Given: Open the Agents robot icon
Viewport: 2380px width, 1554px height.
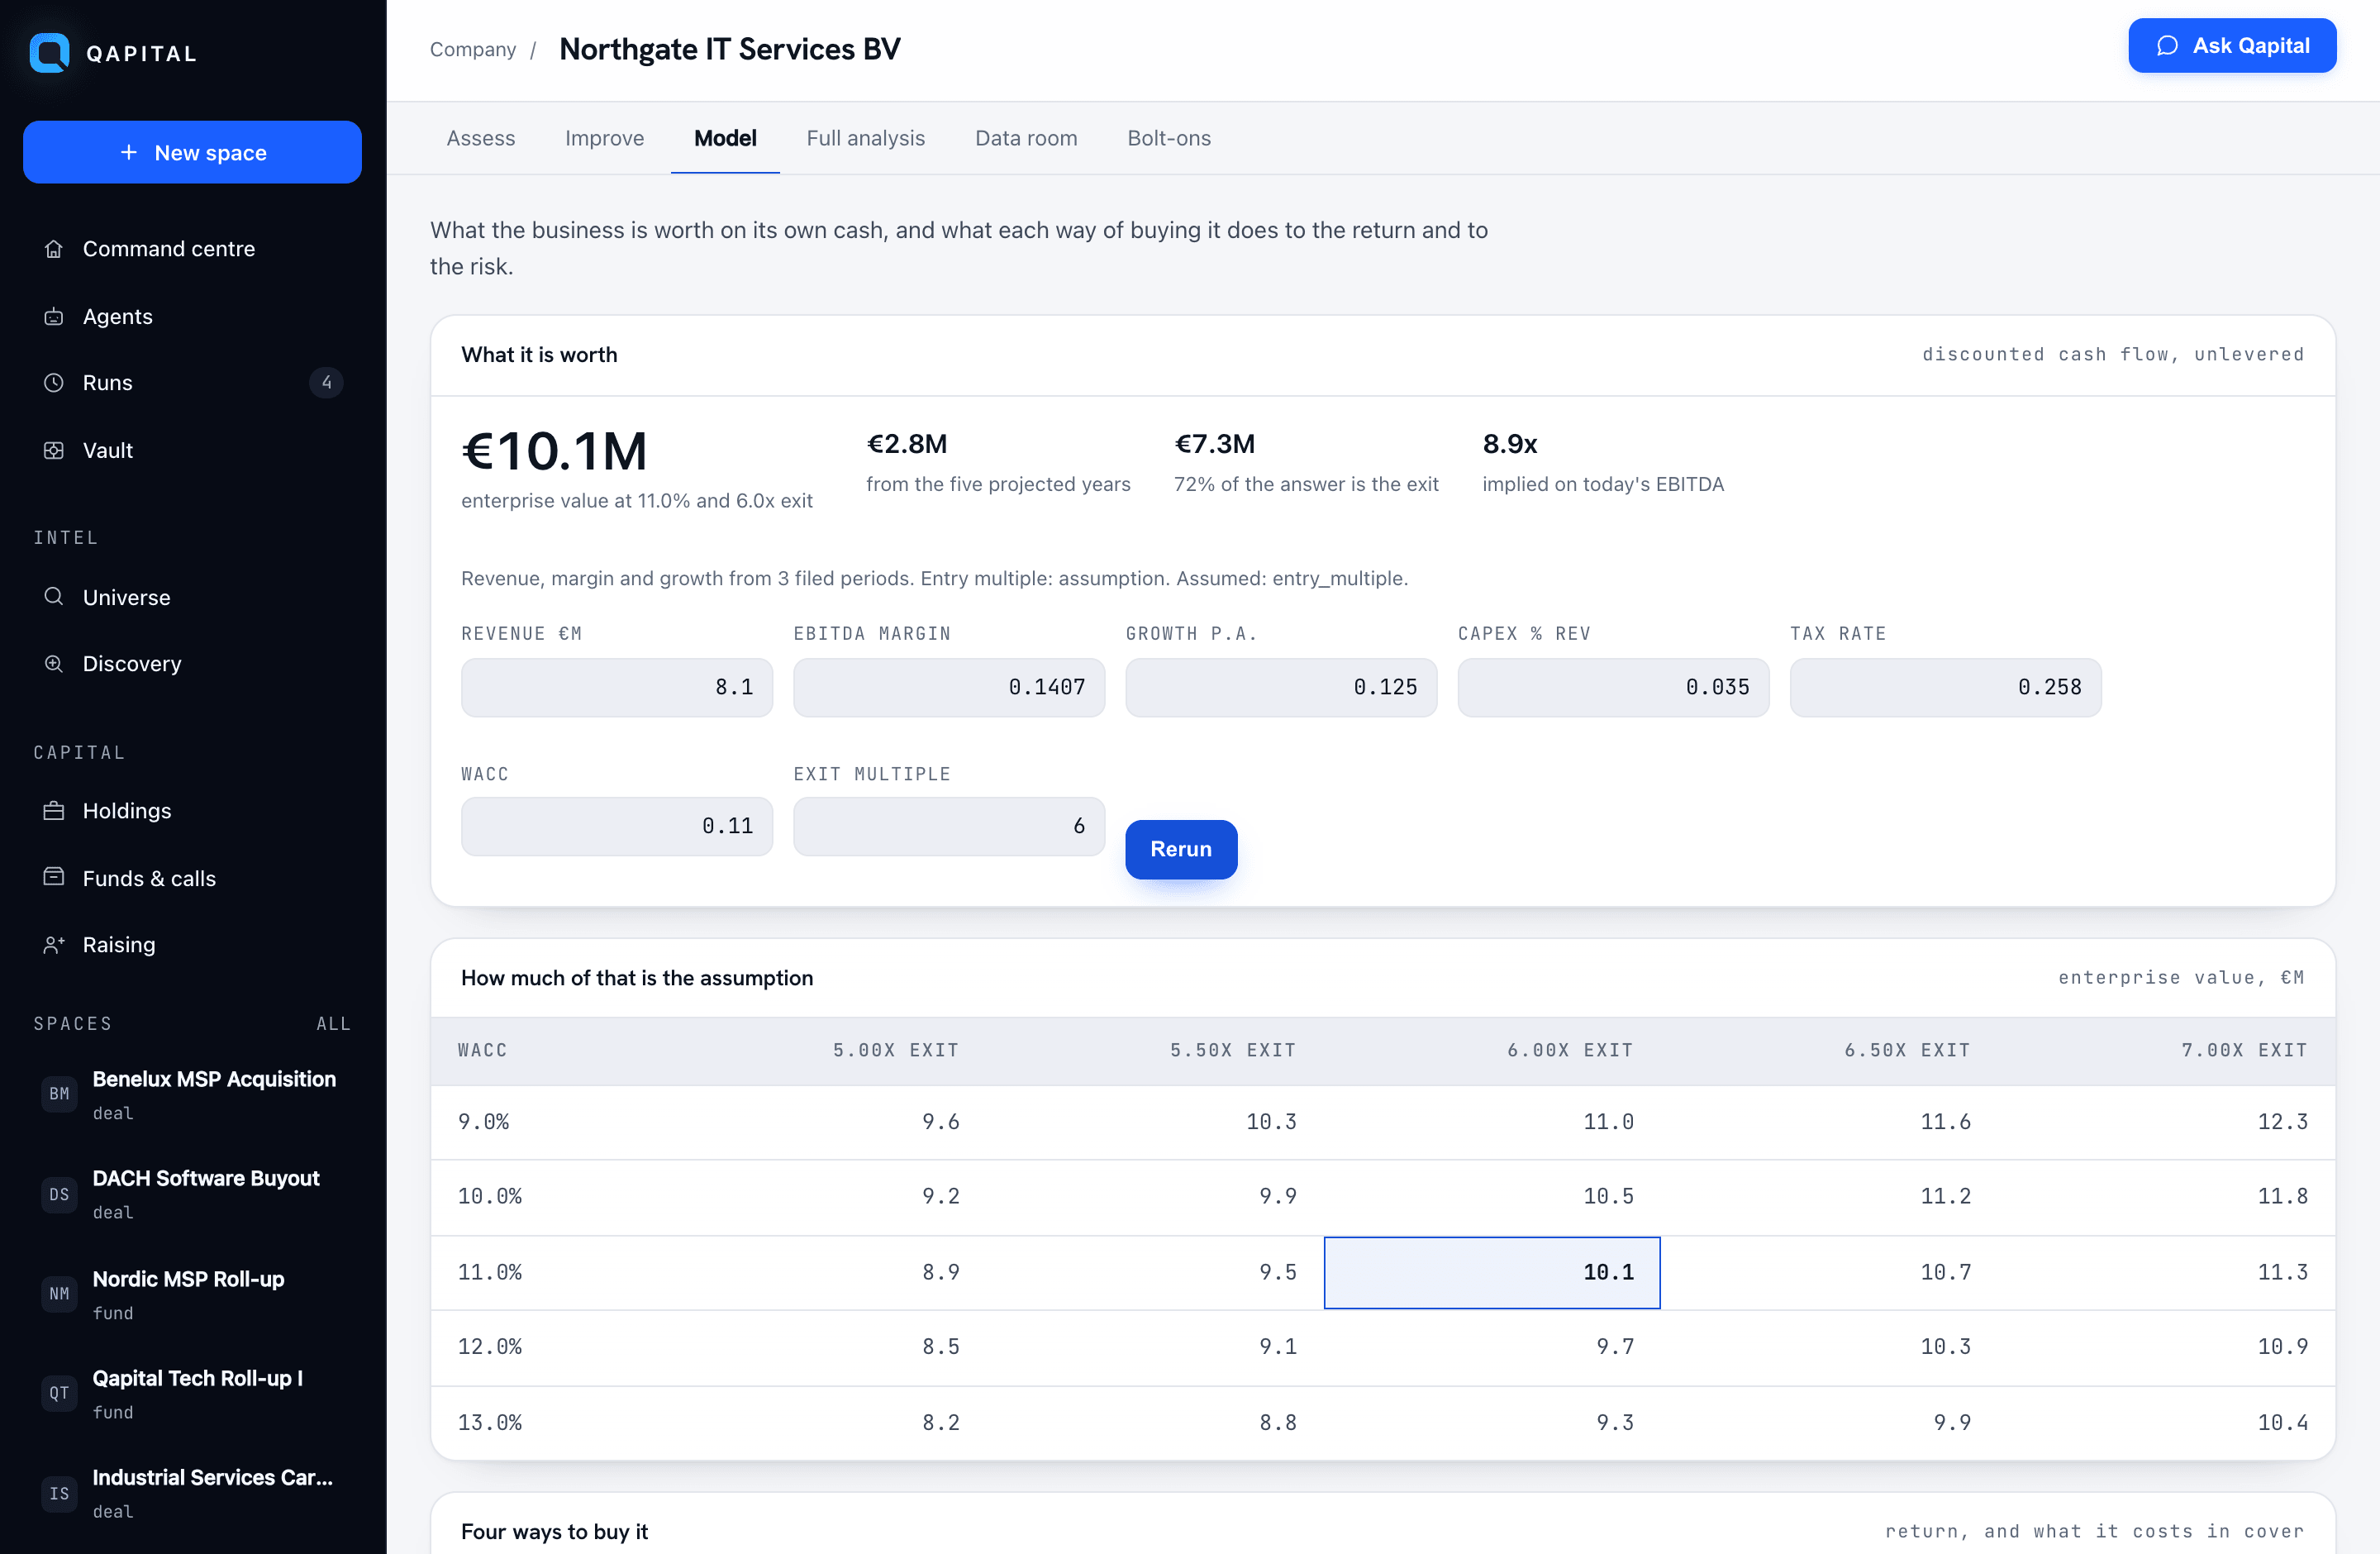Looking at the screenshot, I should (x=54, y=317).
